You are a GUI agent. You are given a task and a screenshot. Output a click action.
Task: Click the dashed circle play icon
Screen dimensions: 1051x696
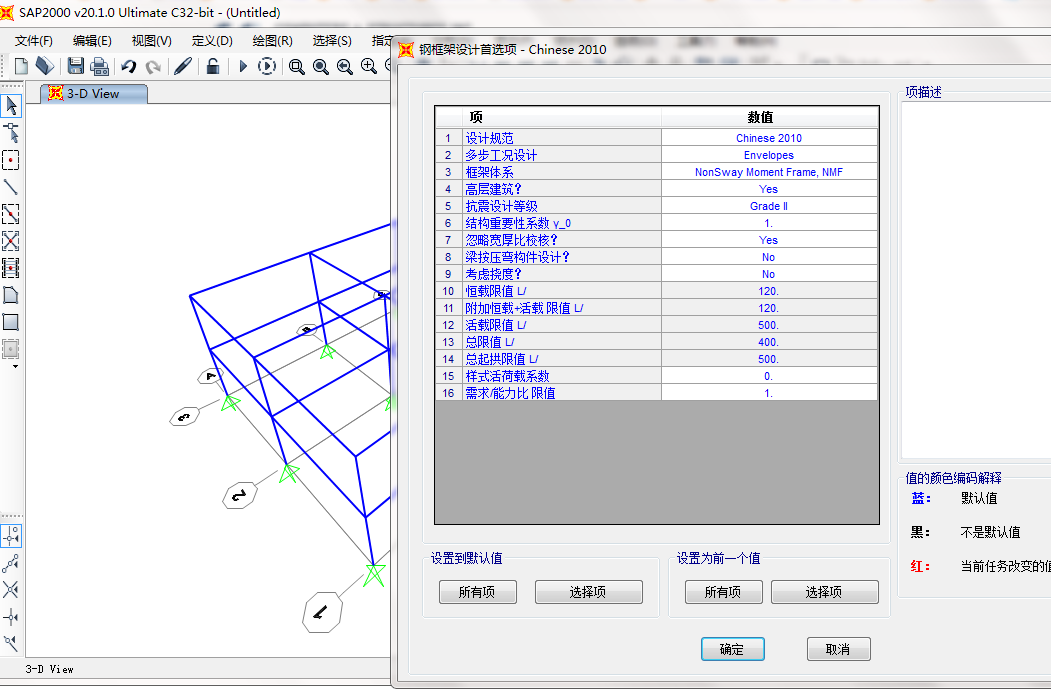[x=267, y=66]
